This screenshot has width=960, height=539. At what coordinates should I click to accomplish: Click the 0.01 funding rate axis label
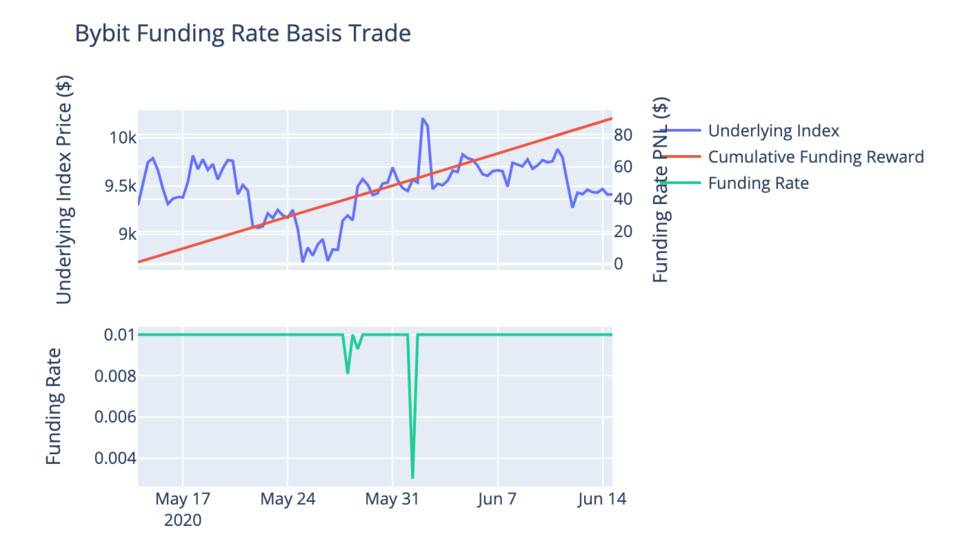tap(119, 334)
